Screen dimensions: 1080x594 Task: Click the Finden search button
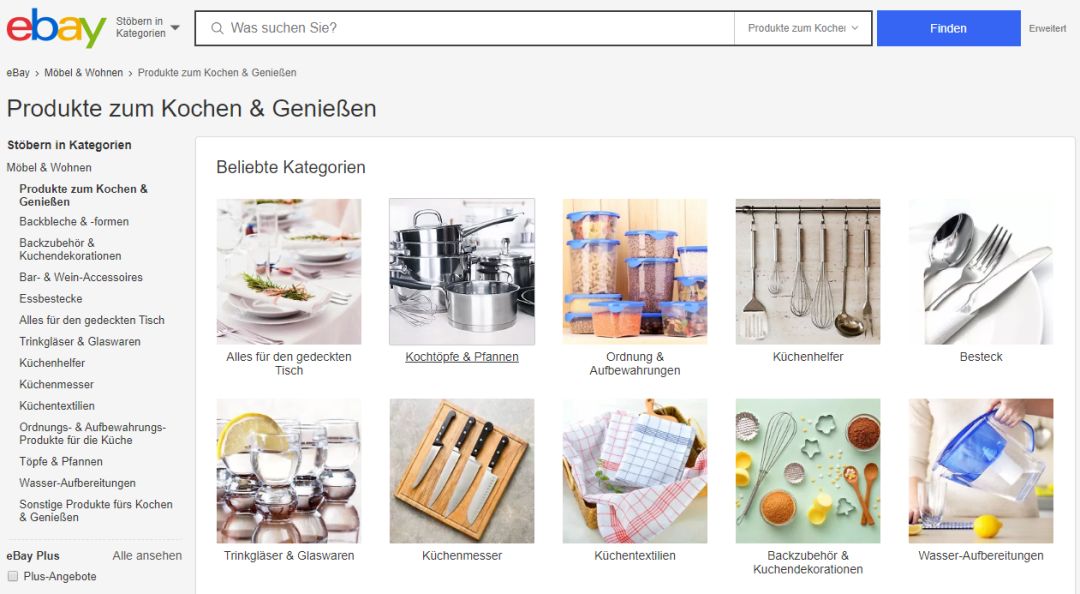click(948, 28)
